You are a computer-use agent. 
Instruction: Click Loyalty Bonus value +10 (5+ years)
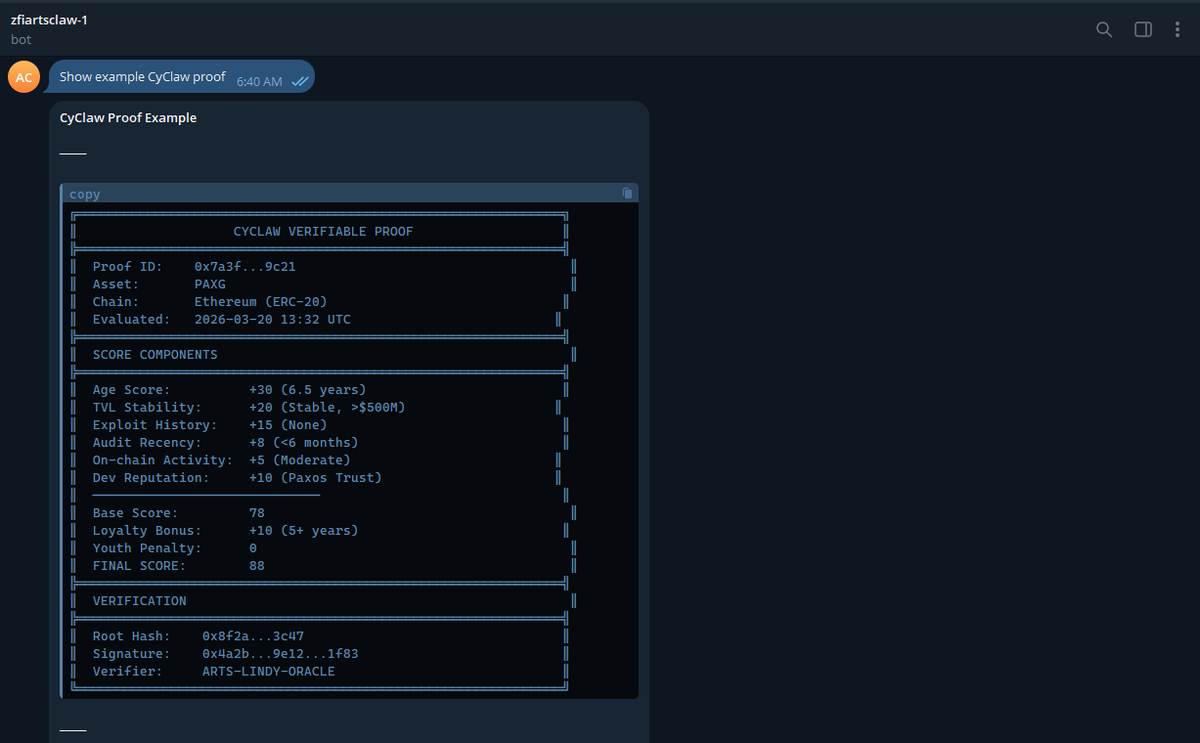pos(303,531)
